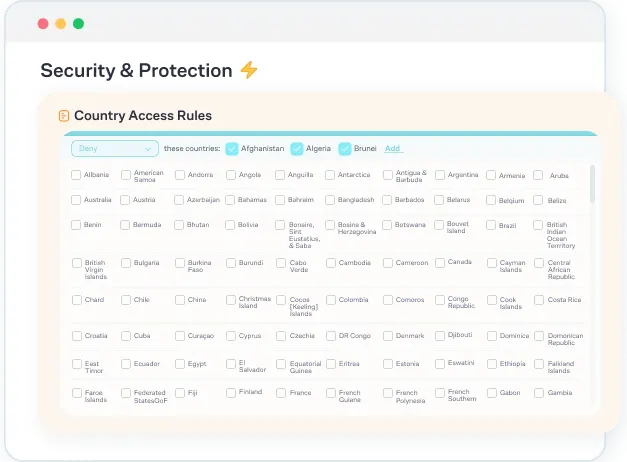
Task: Click the green window dot
Action: point(78,24)
